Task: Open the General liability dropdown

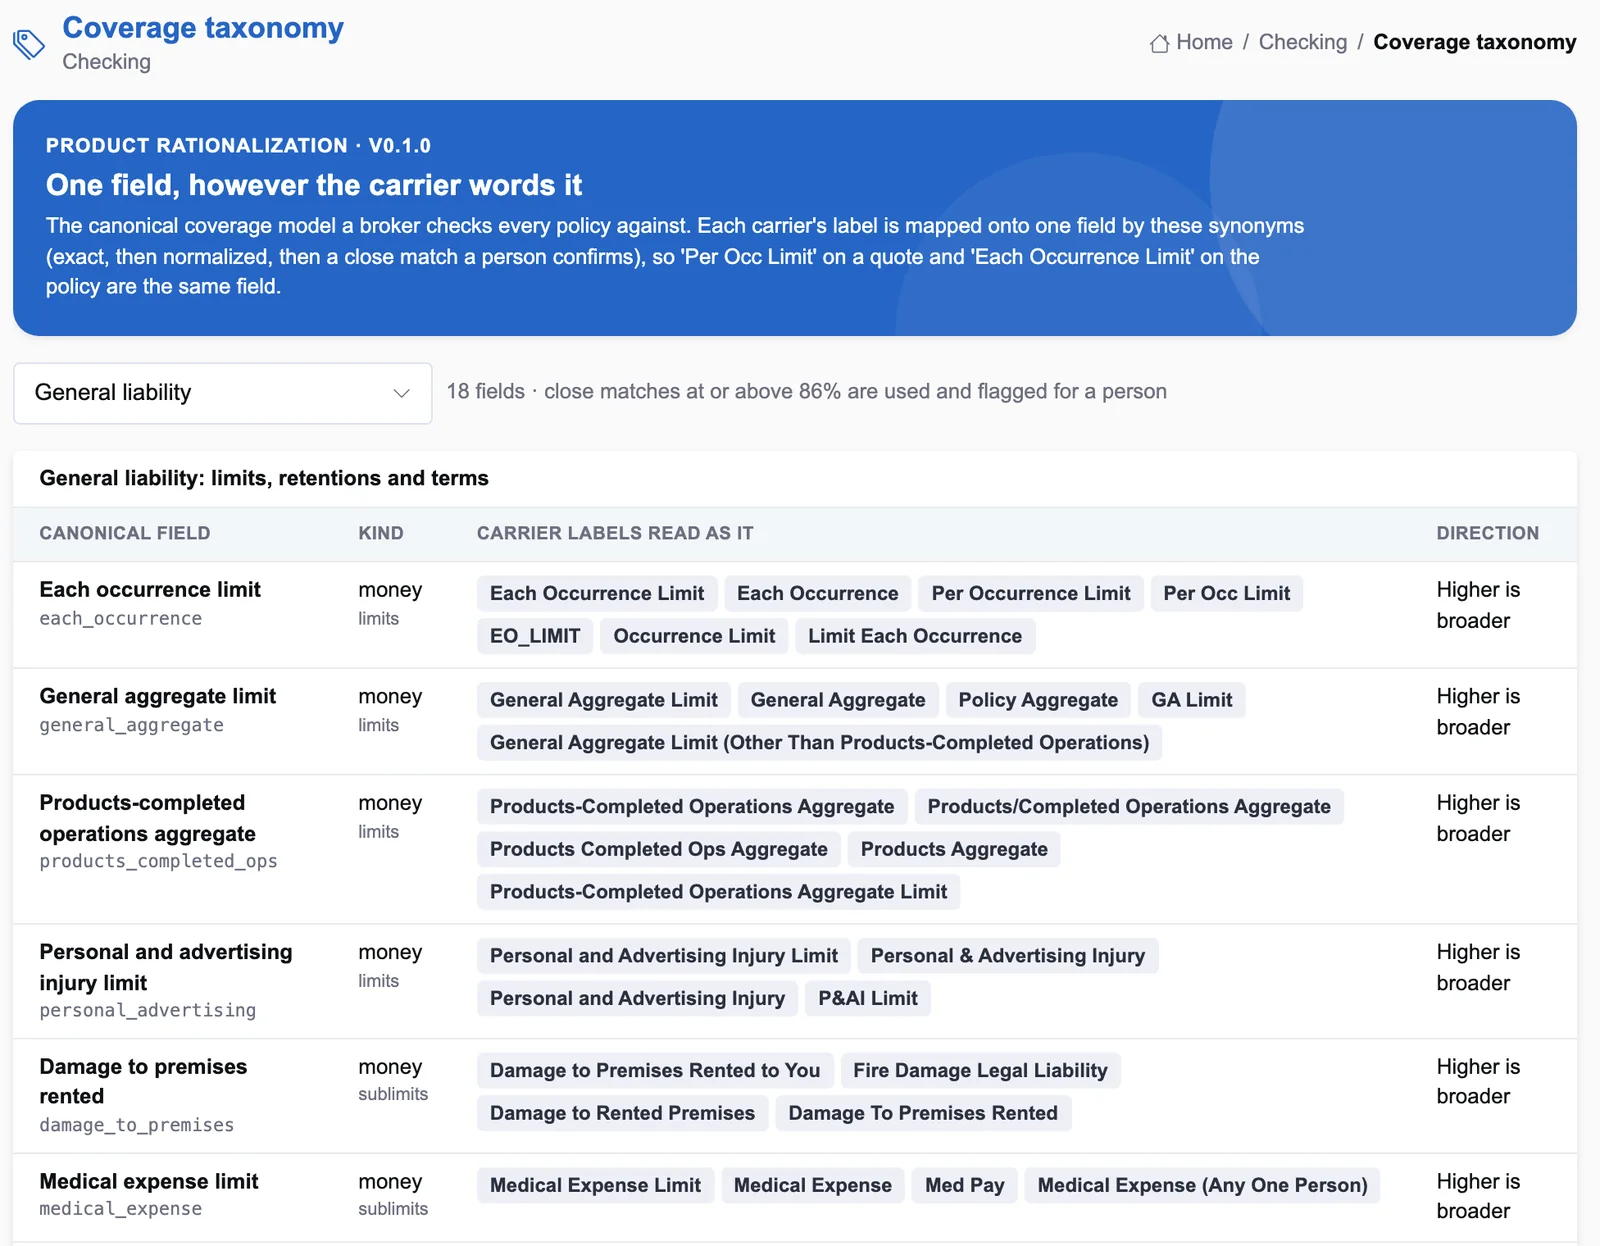Action: pyautogui.click(x=223, y=393)
